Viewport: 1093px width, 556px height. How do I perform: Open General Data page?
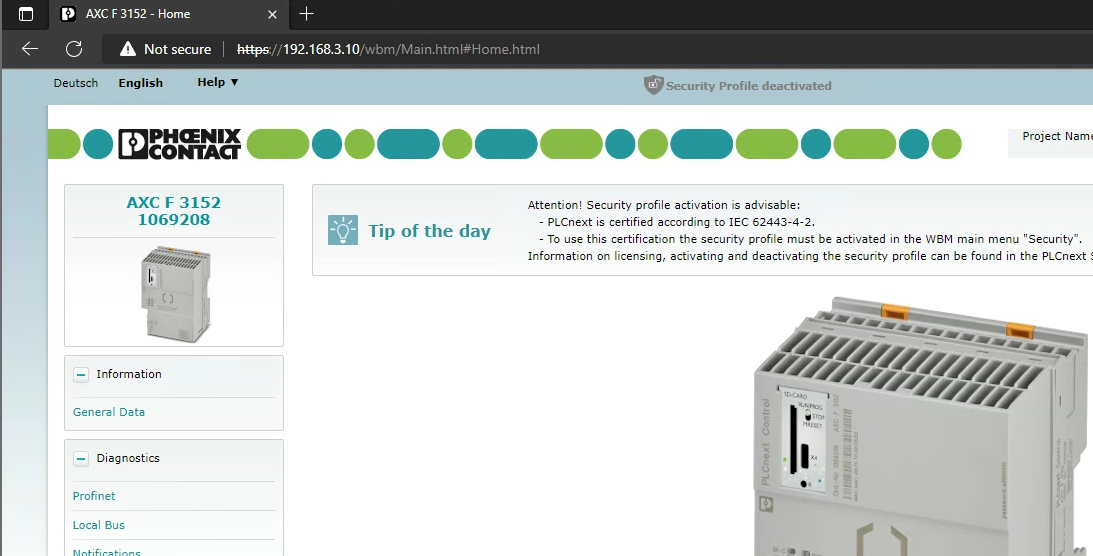109,412
